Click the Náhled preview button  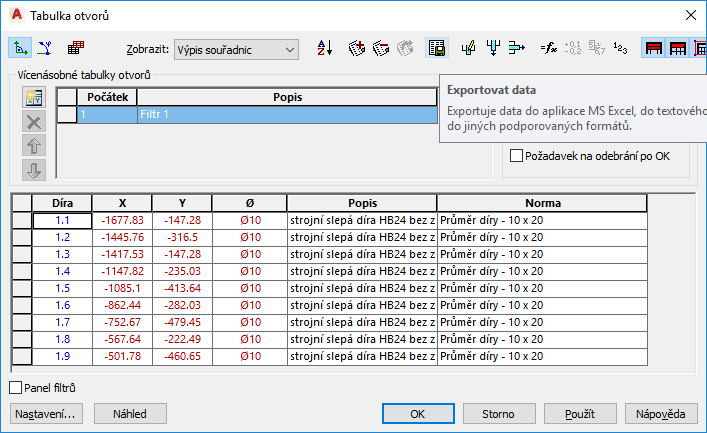(x=130, y=413)
